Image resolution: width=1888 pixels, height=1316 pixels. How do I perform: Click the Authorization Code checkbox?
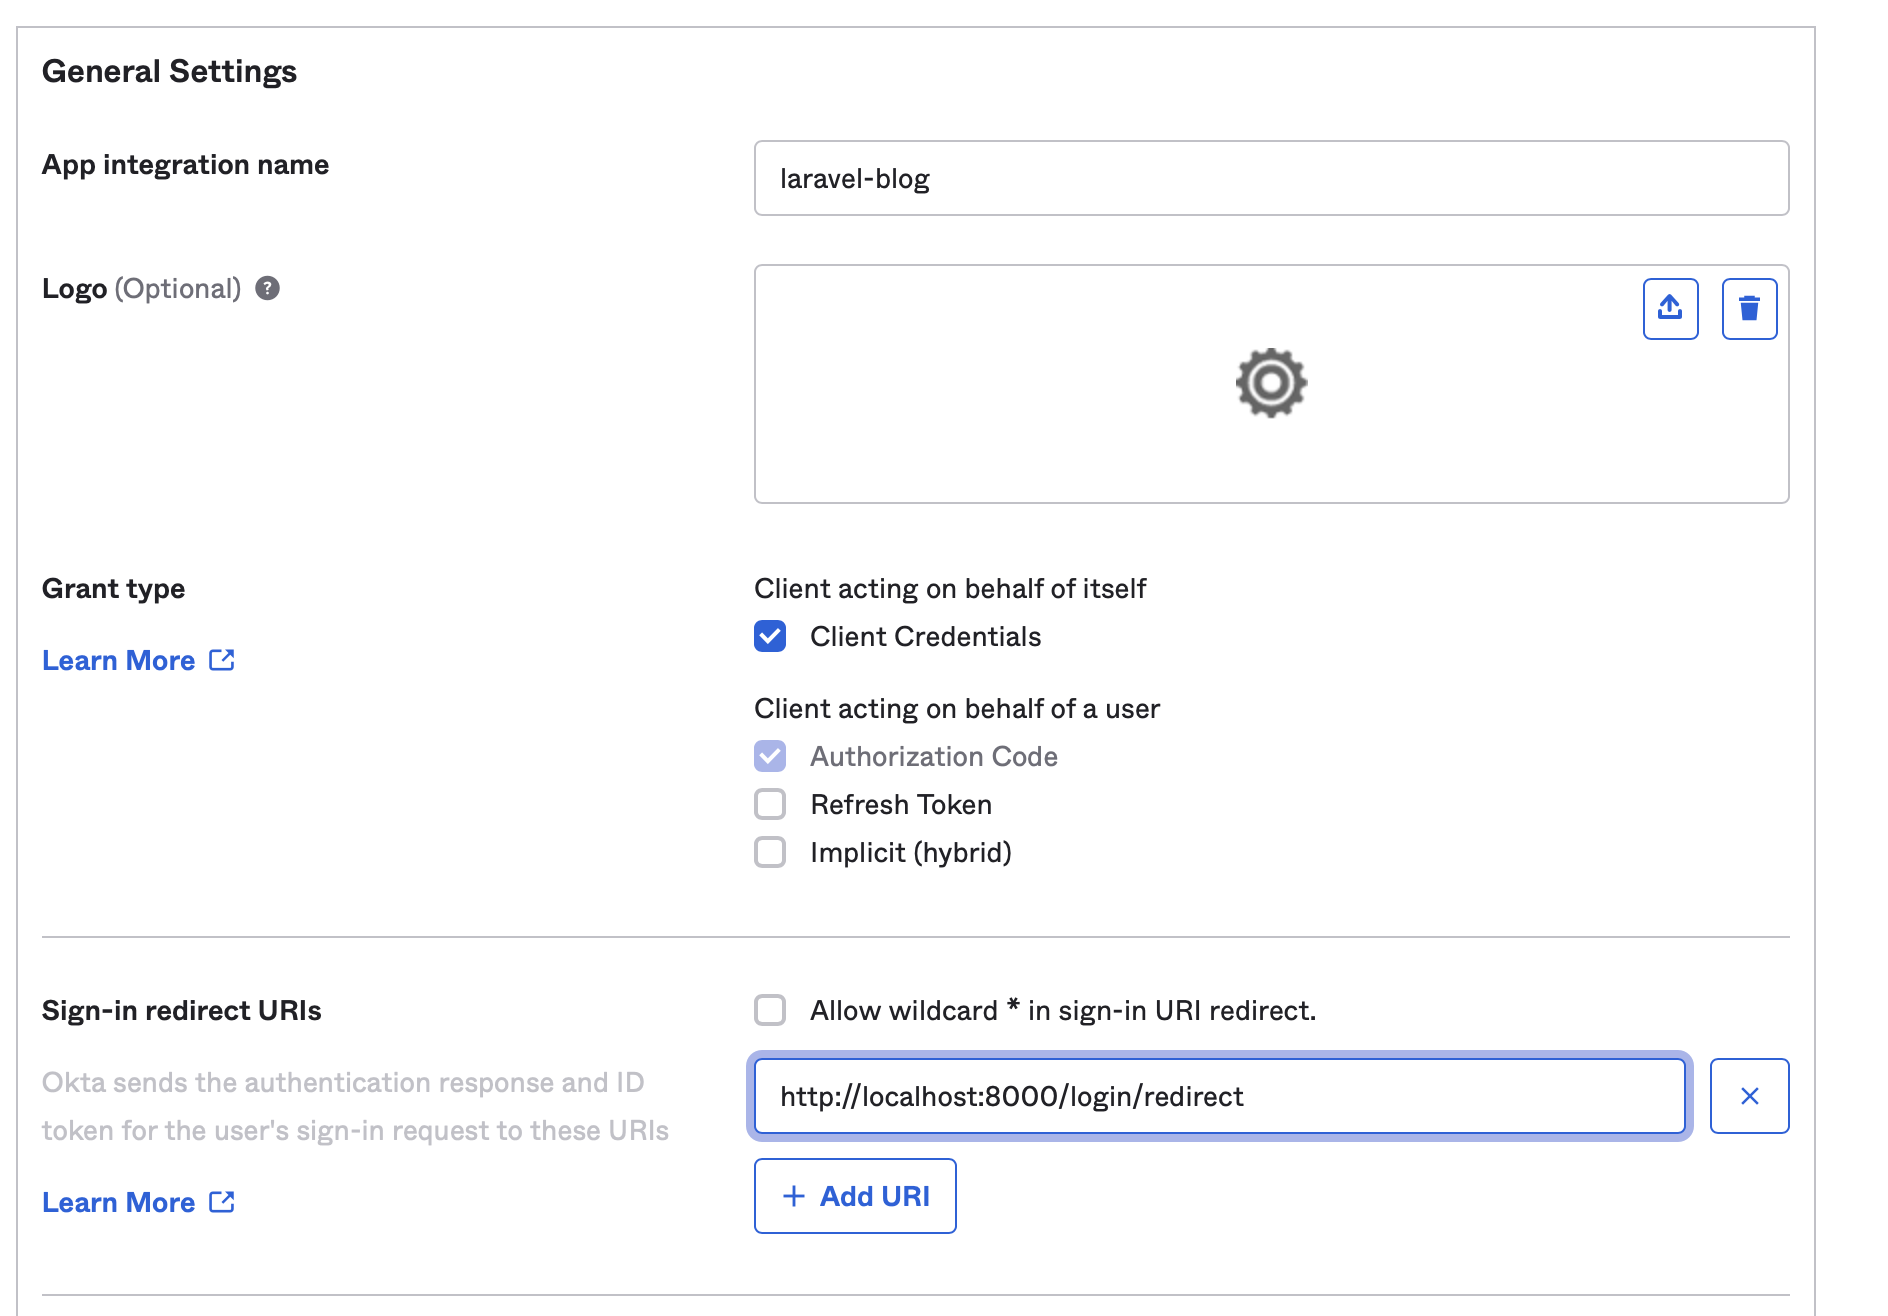770,756
